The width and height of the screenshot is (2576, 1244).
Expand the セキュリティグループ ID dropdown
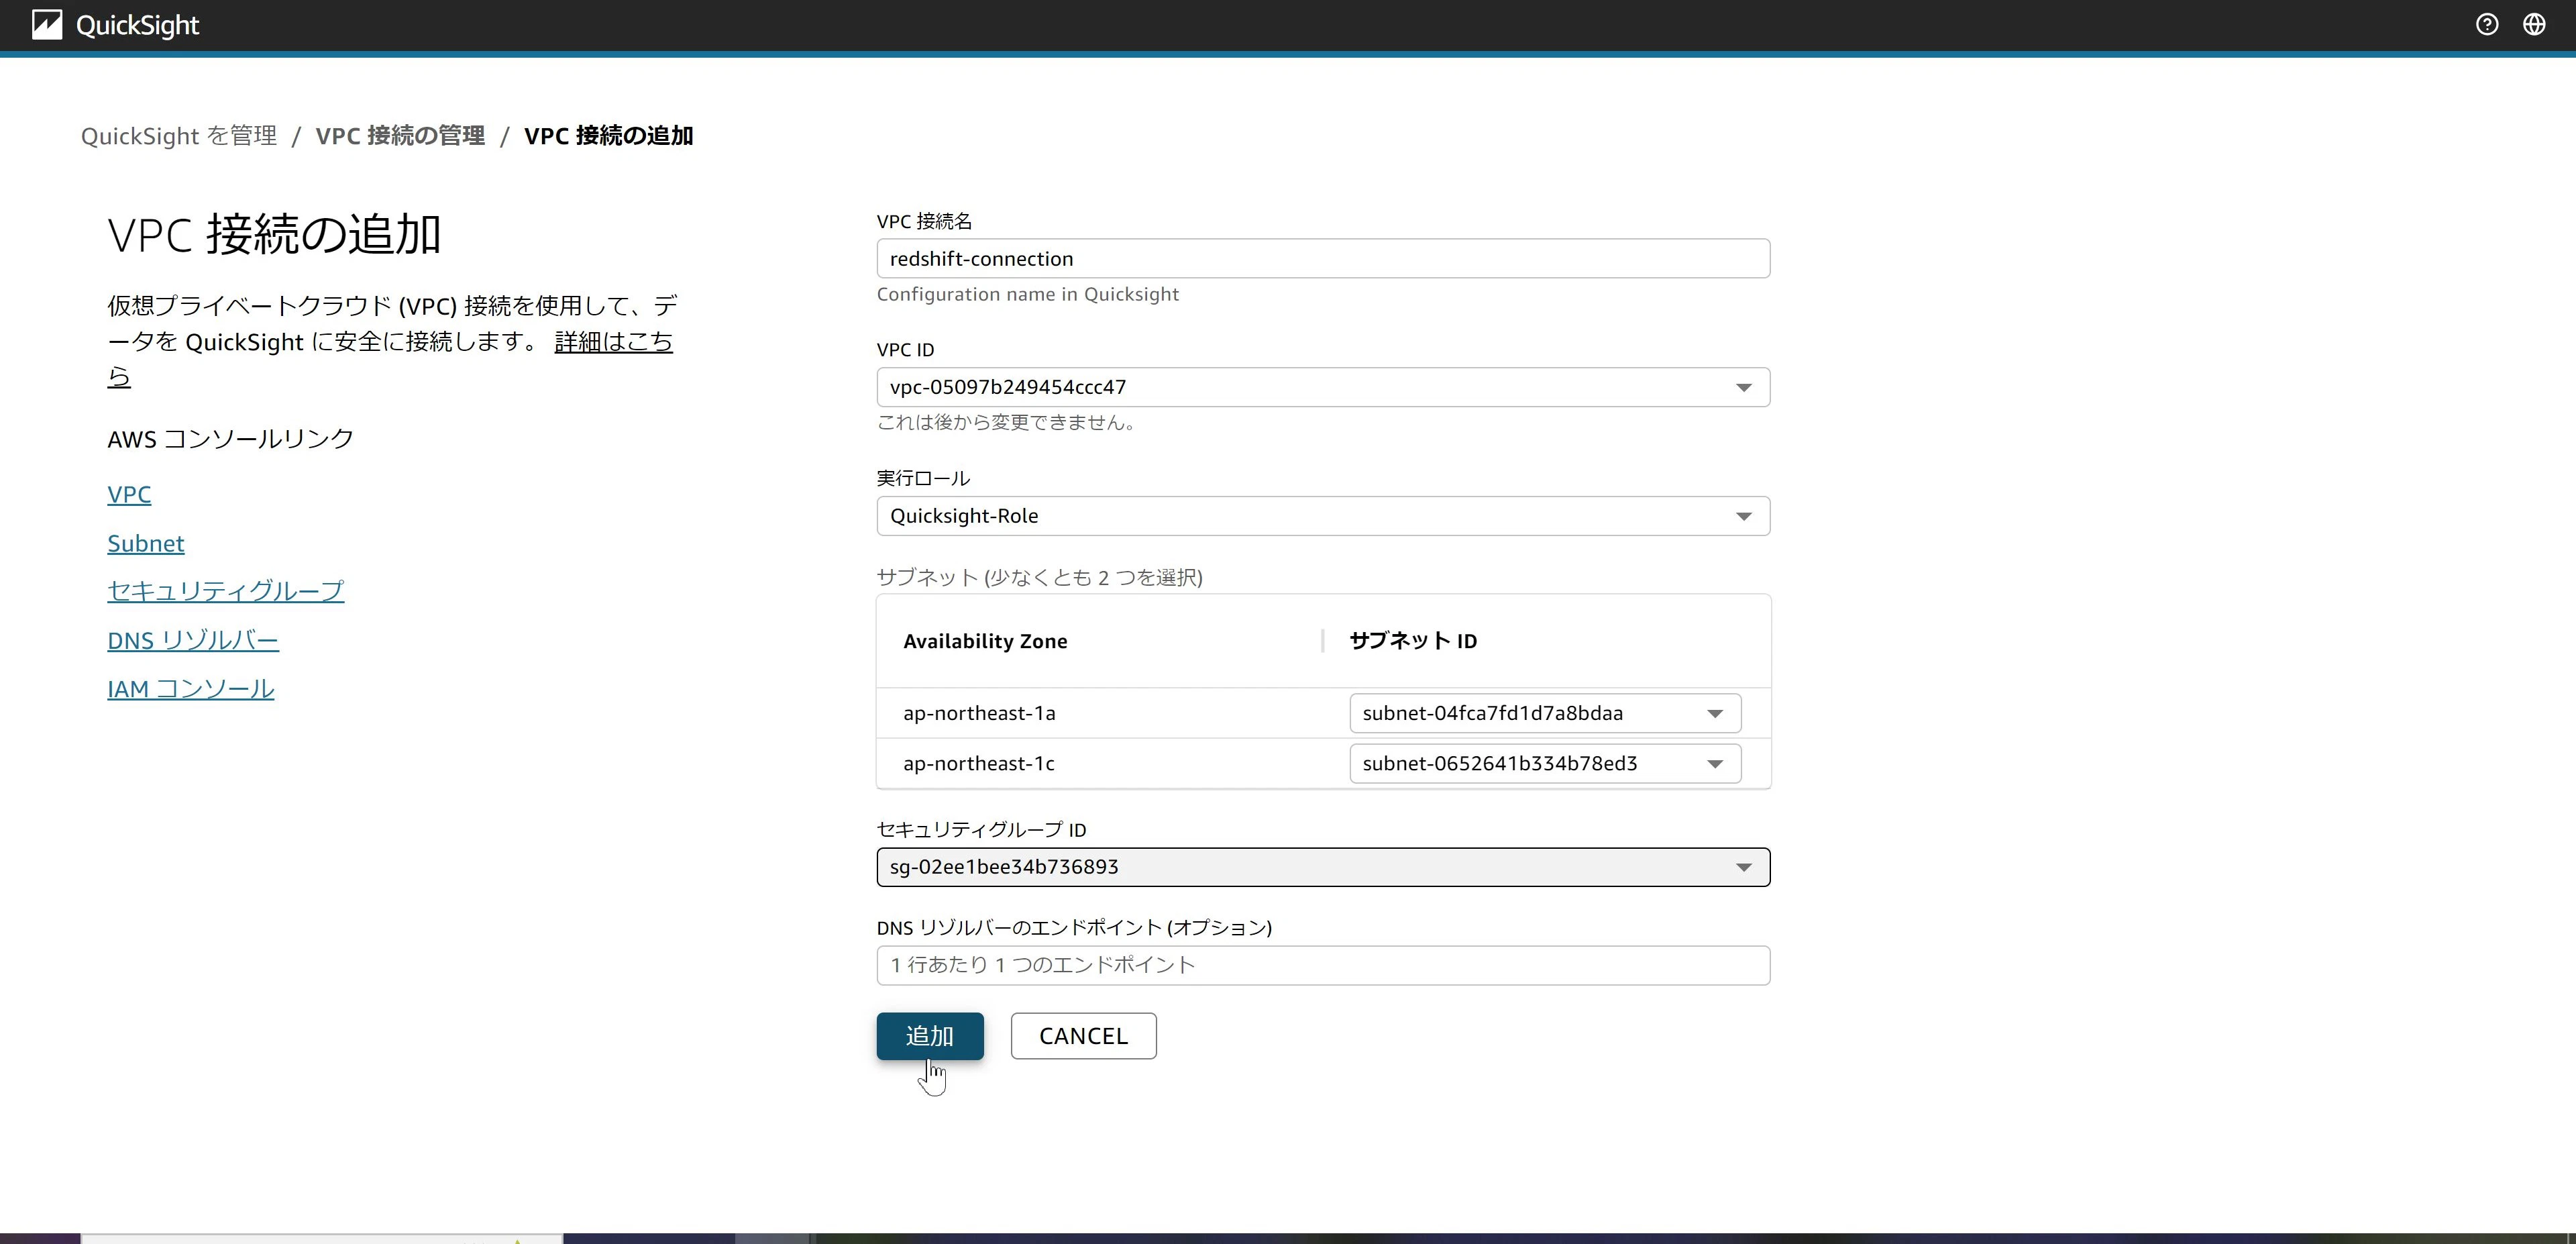pyautogui.click(x=1323, y=867)
